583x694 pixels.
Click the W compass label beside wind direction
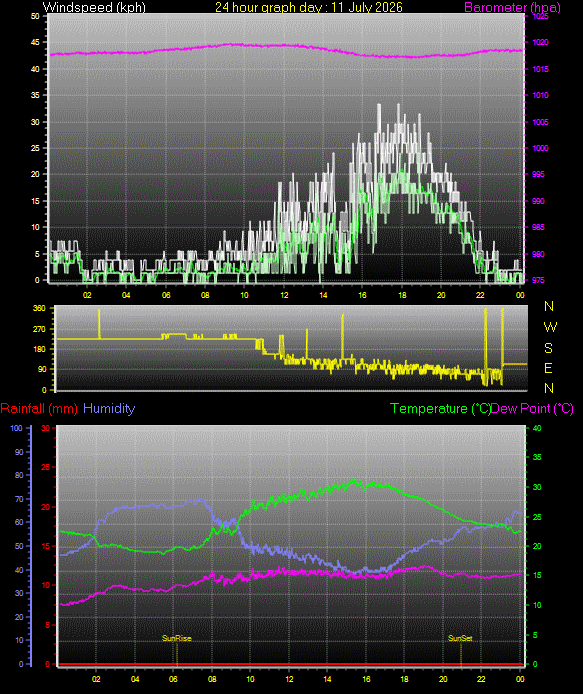click(550, 327)
